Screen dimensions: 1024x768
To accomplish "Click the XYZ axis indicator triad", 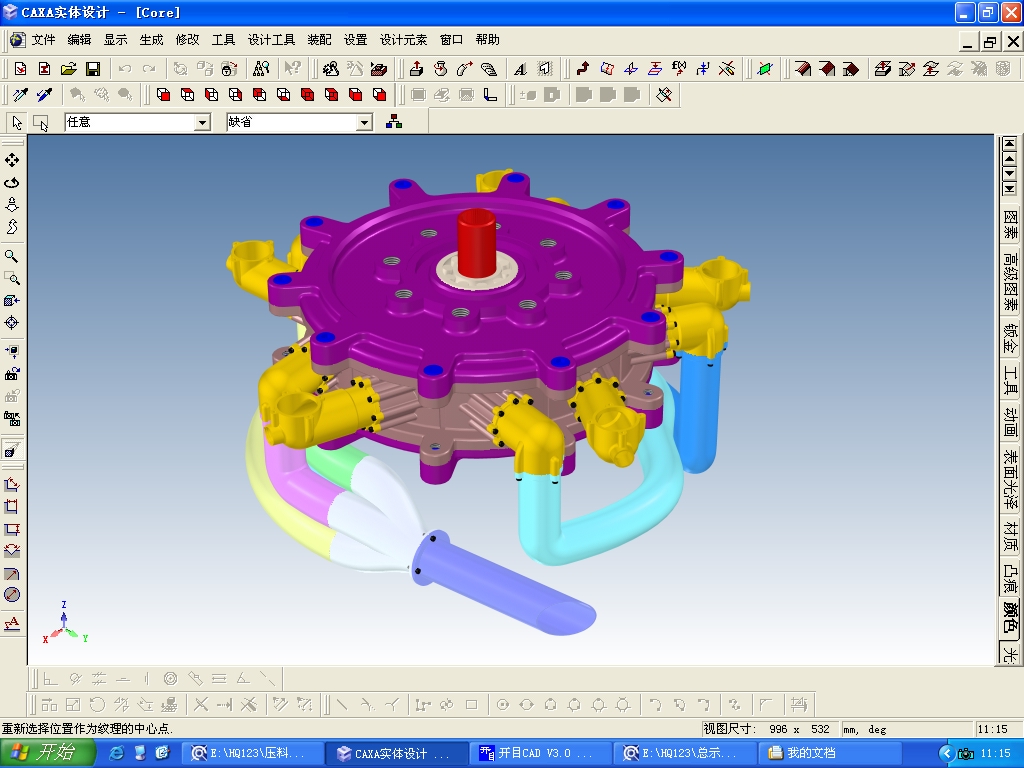I will (x=64, y=622).
